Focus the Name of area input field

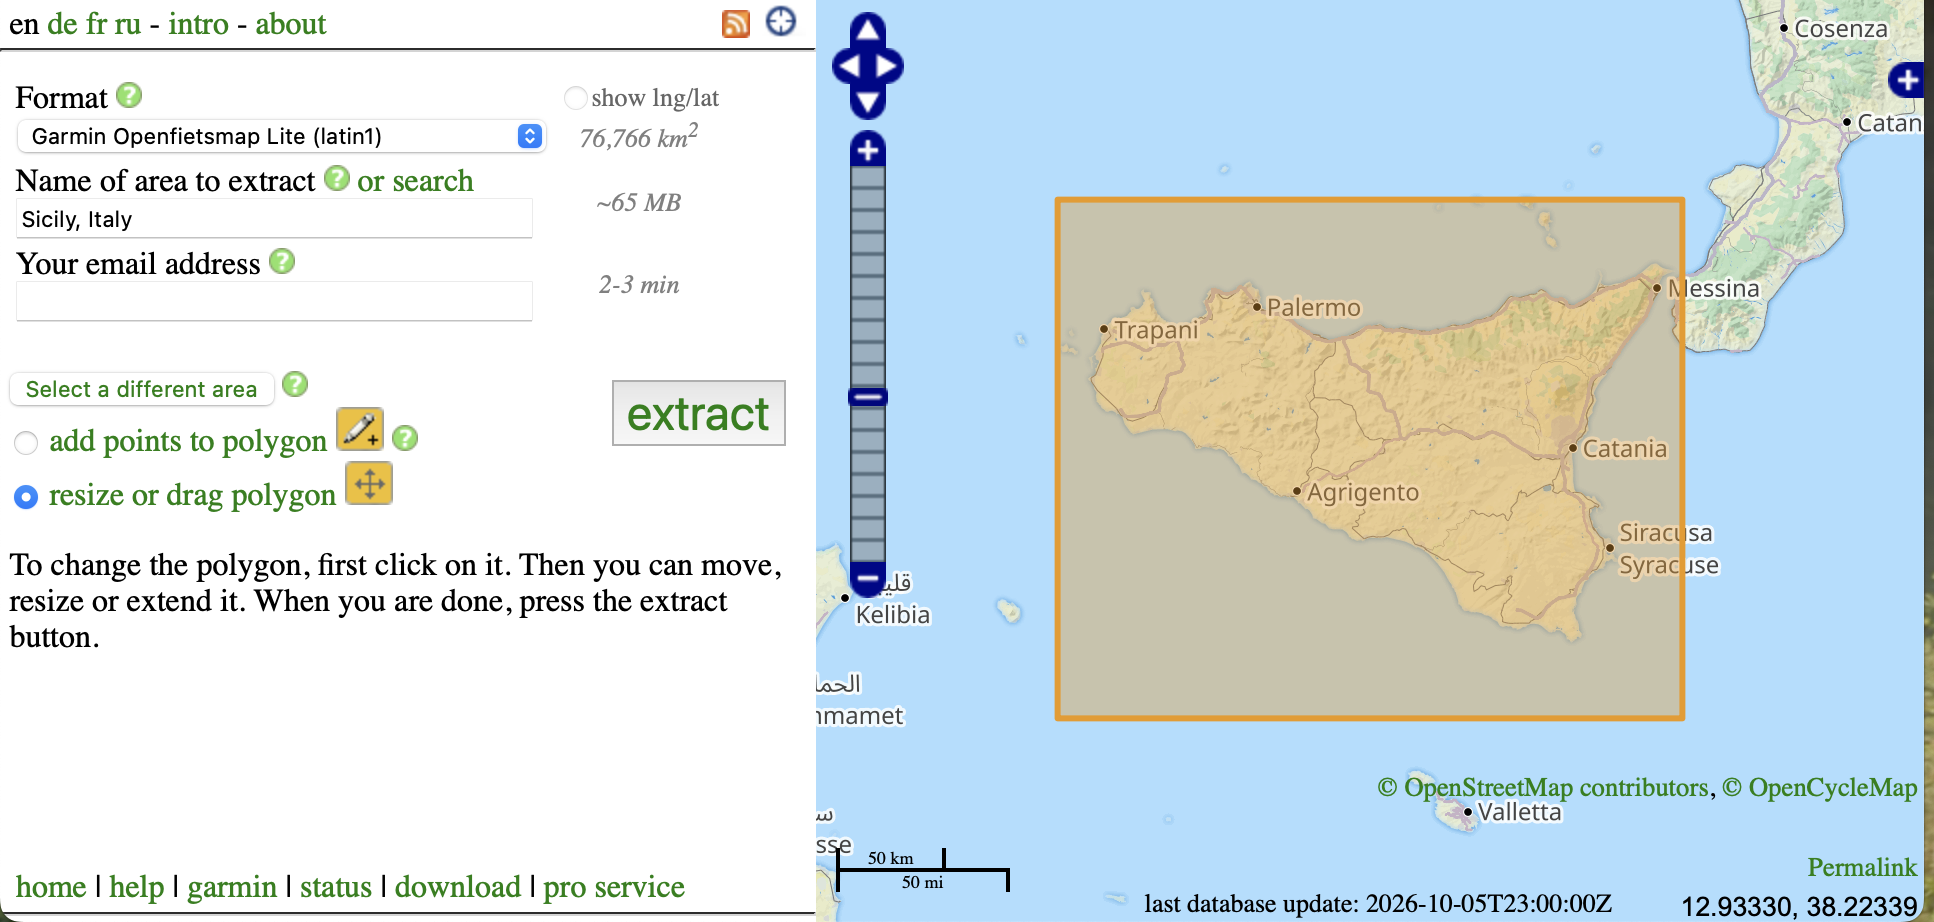(275, 219)
